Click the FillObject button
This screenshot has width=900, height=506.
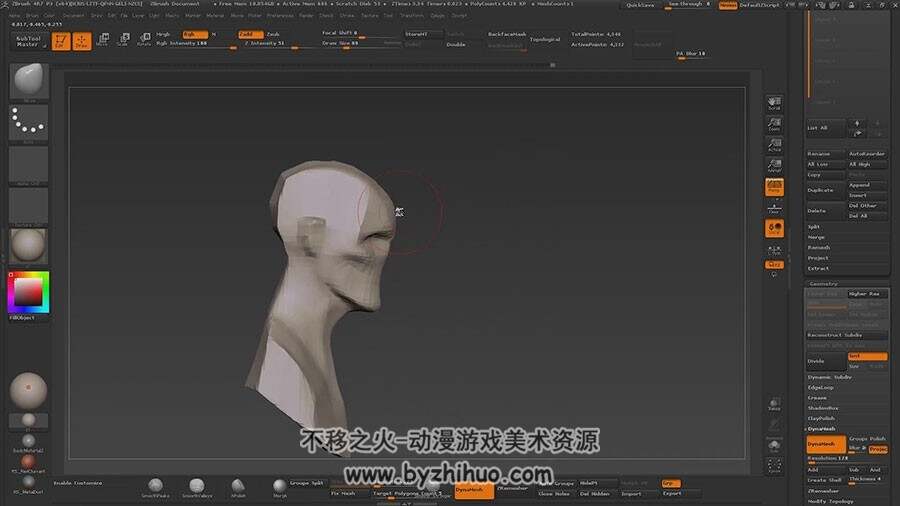(23, 317)
